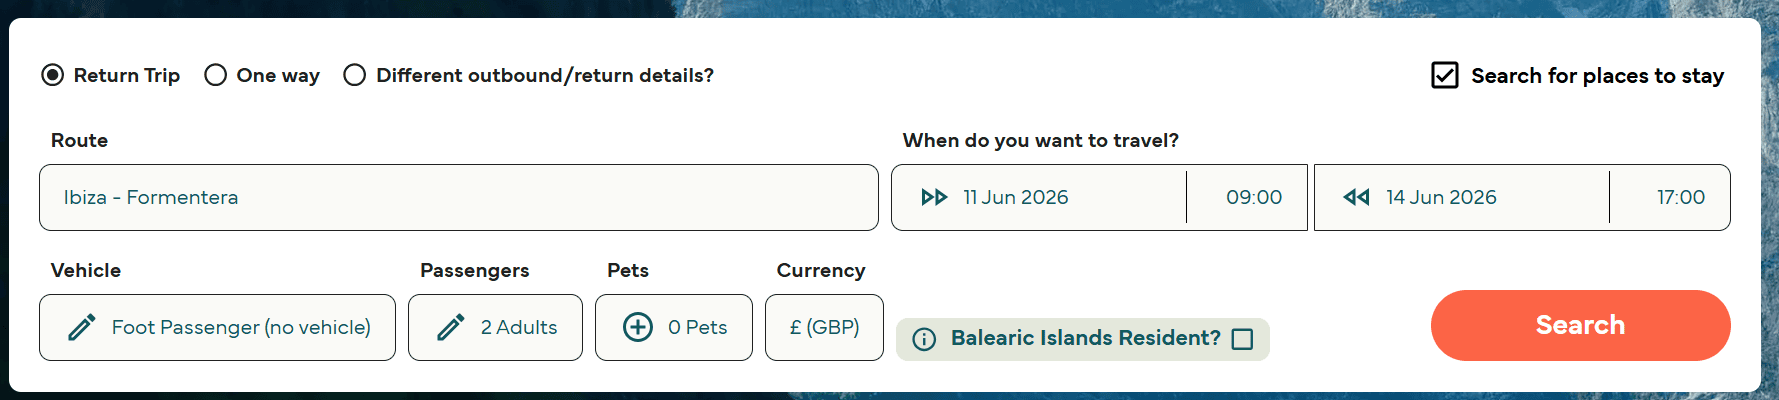This screenshot has height=400, width=1779.
Task: Tick the Balearic Islands Resident checkbox
Action: tap(1243, 339)
